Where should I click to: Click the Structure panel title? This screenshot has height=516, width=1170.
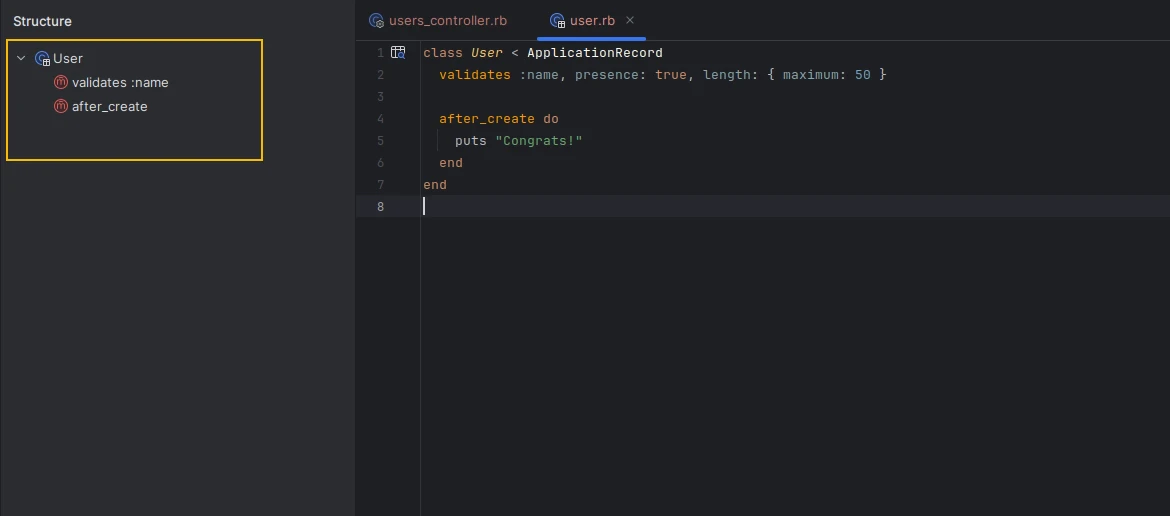pyautogui.click(x=43, y=21)
